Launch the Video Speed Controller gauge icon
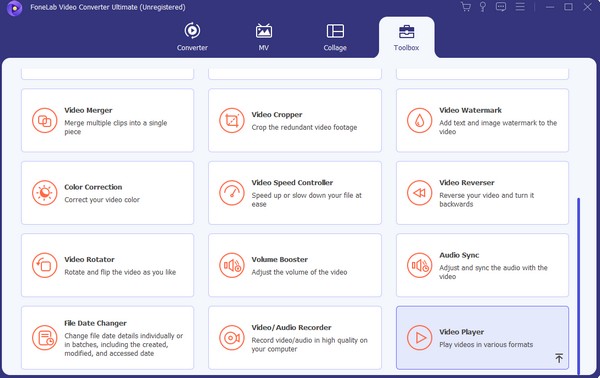 point(232,193)
